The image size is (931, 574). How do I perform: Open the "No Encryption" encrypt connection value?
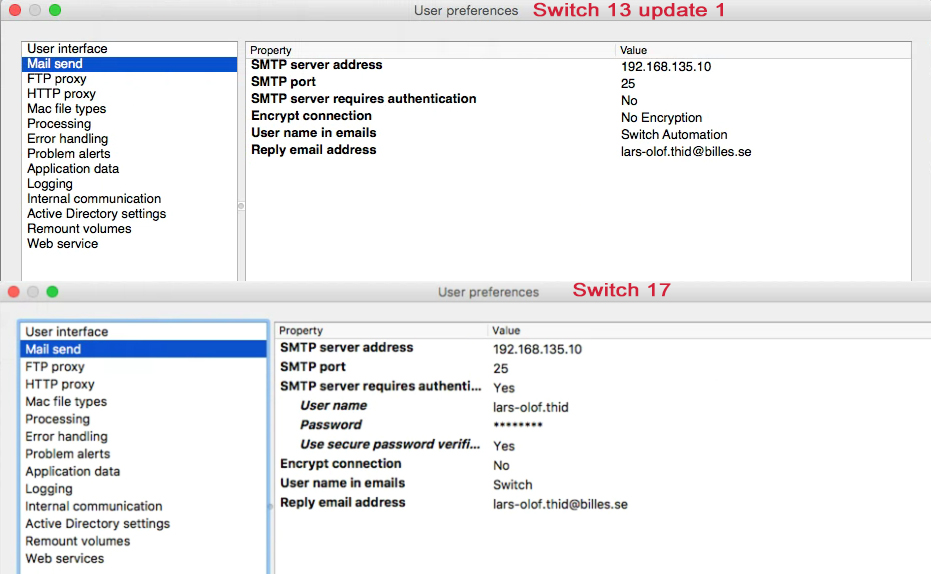(x=661, y=118)
